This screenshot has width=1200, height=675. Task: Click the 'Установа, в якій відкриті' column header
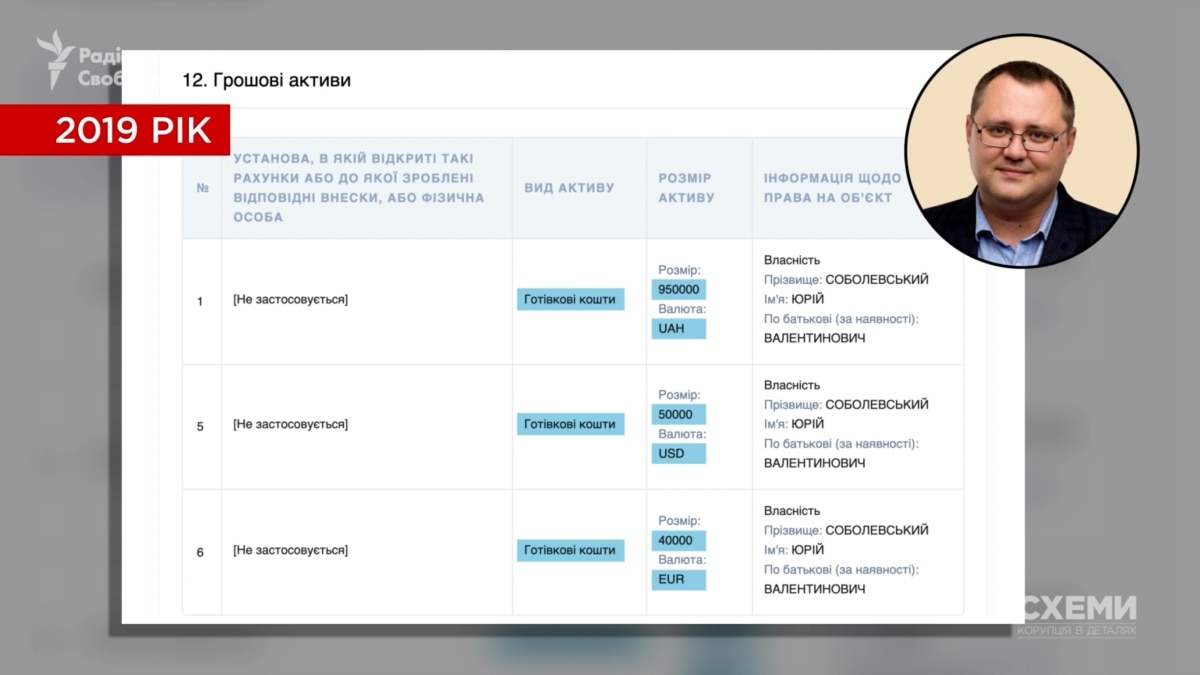[358, 188]
